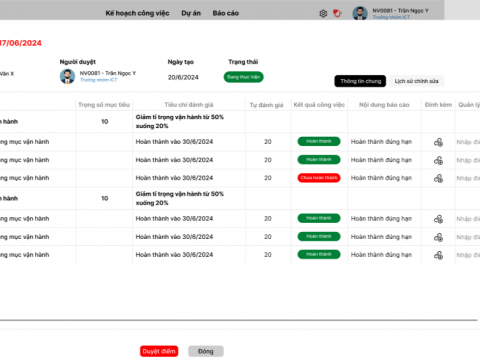Switch to the Lịch sử chỉnh sửa tab

417,81
